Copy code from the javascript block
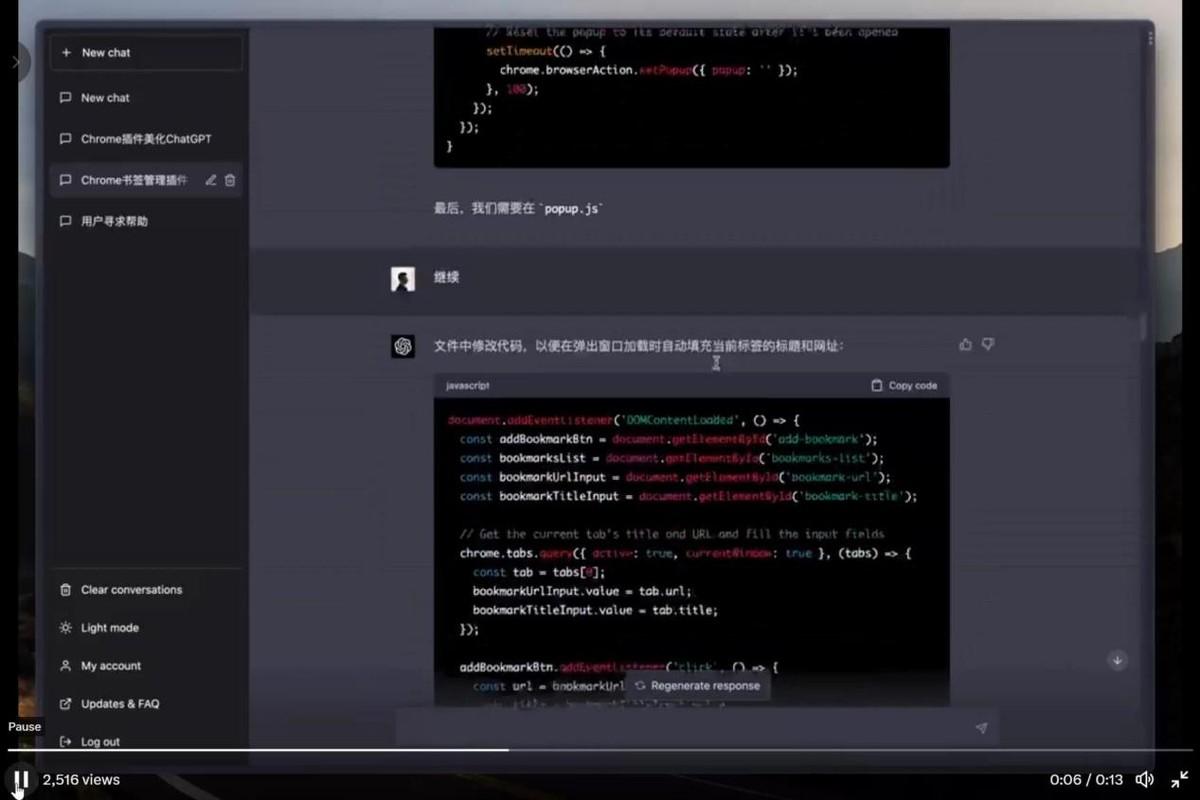 904,385
